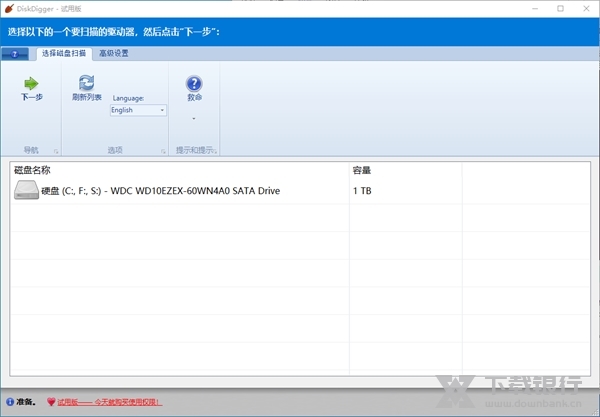The height and width of the screenshot is (417, 600).
Task: Click the 导航 group expander launcher
Action: pos(56,151)
